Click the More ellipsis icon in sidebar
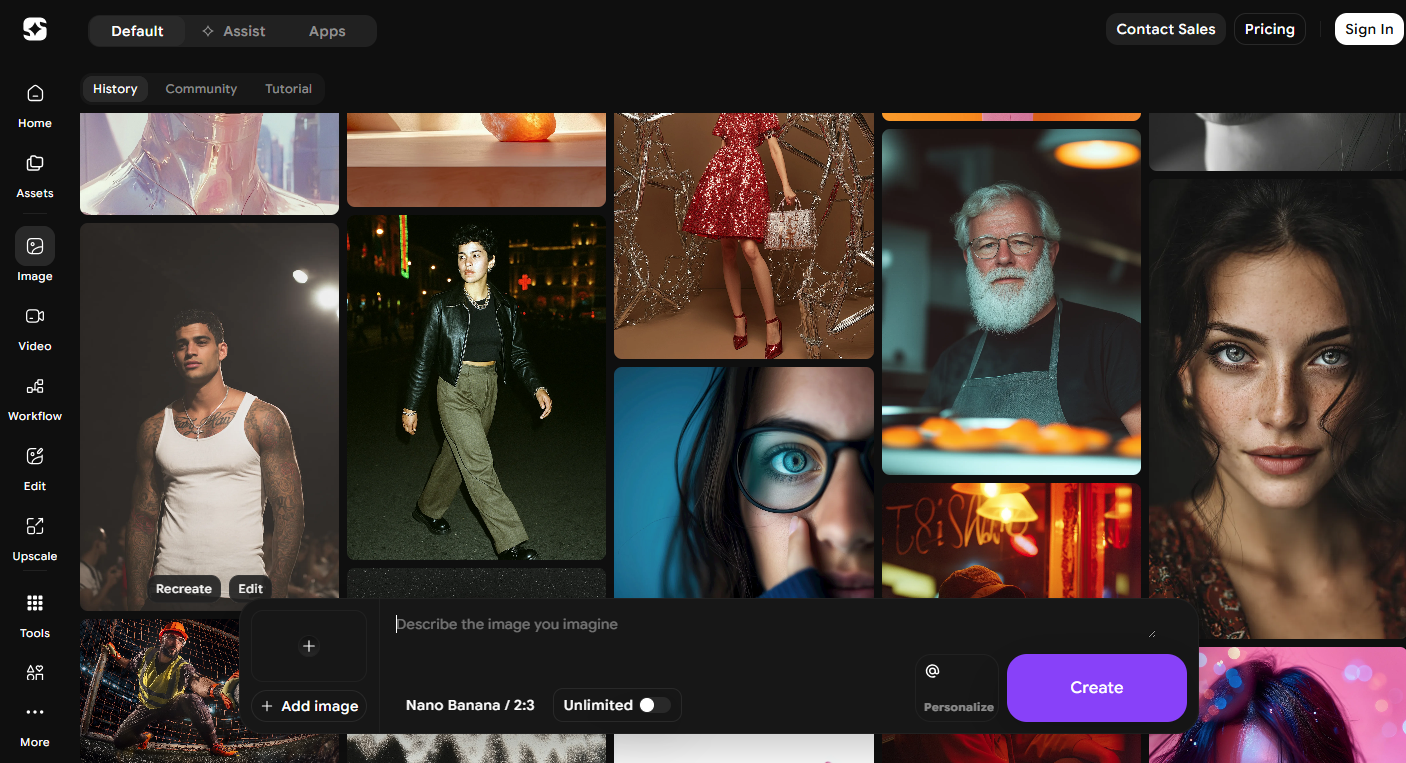The image size is (1406, 763). (x=35, y=713)
